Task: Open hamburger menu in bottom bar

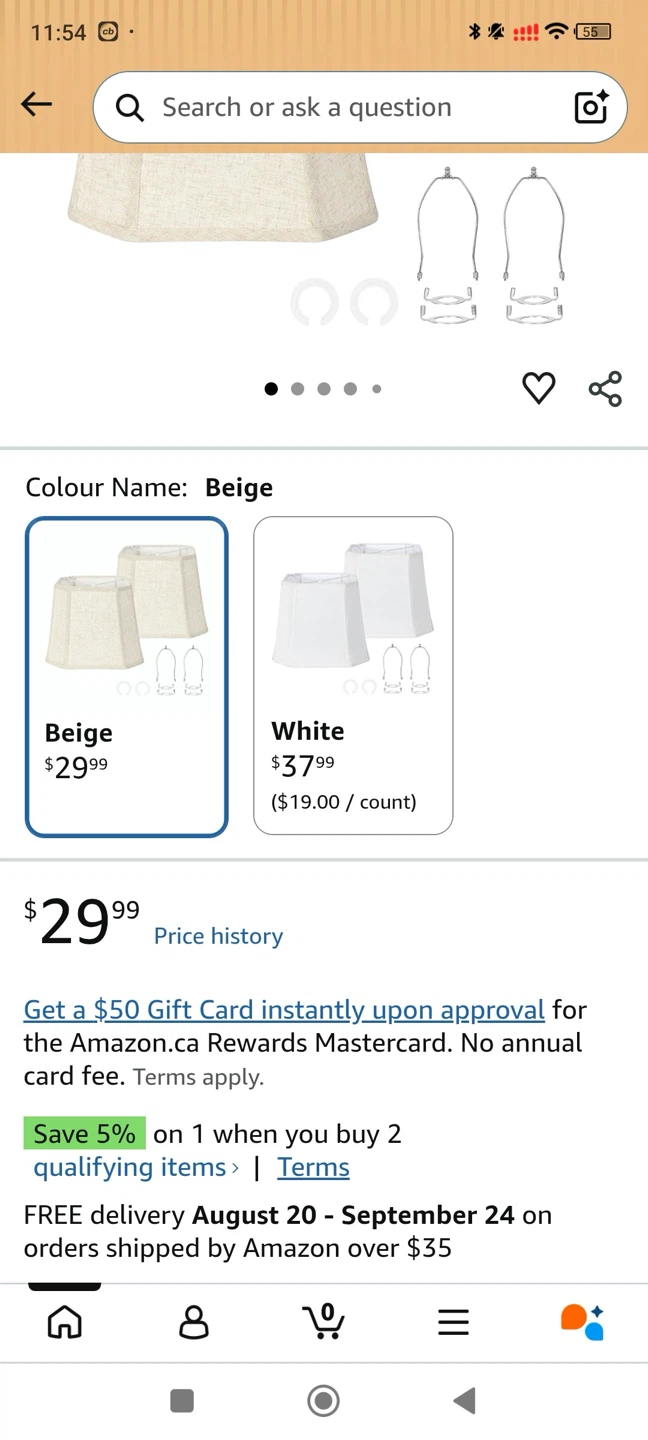Action: tap(453, 1323)
